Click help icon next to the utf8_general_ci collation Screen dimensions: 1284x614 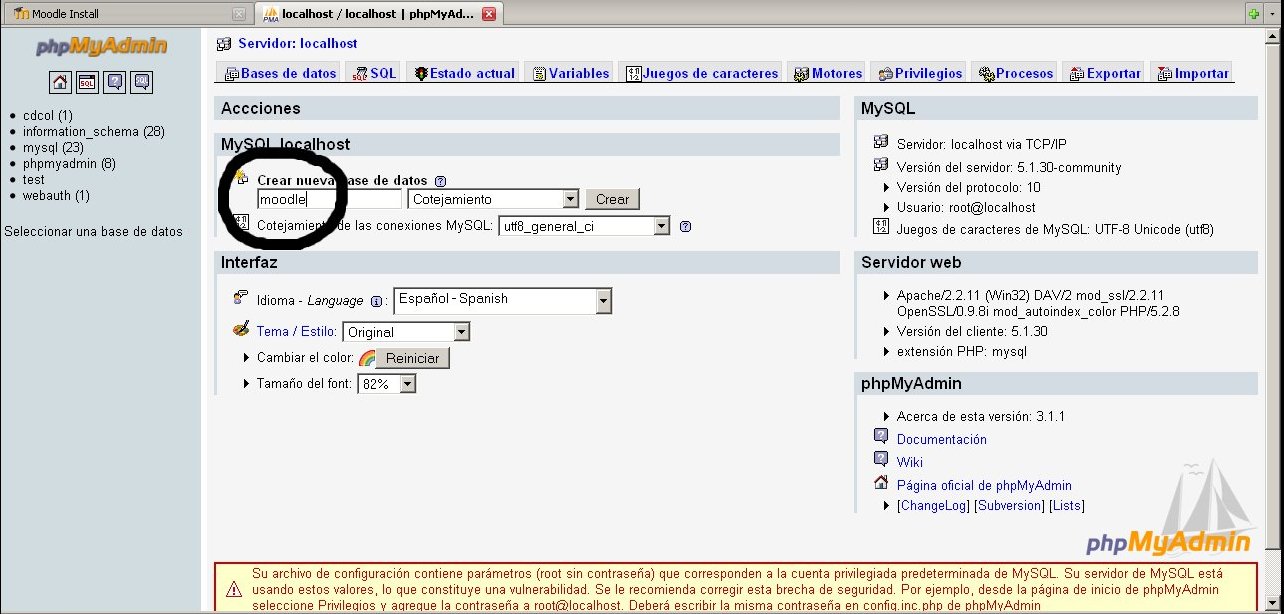tap(685, 226)
